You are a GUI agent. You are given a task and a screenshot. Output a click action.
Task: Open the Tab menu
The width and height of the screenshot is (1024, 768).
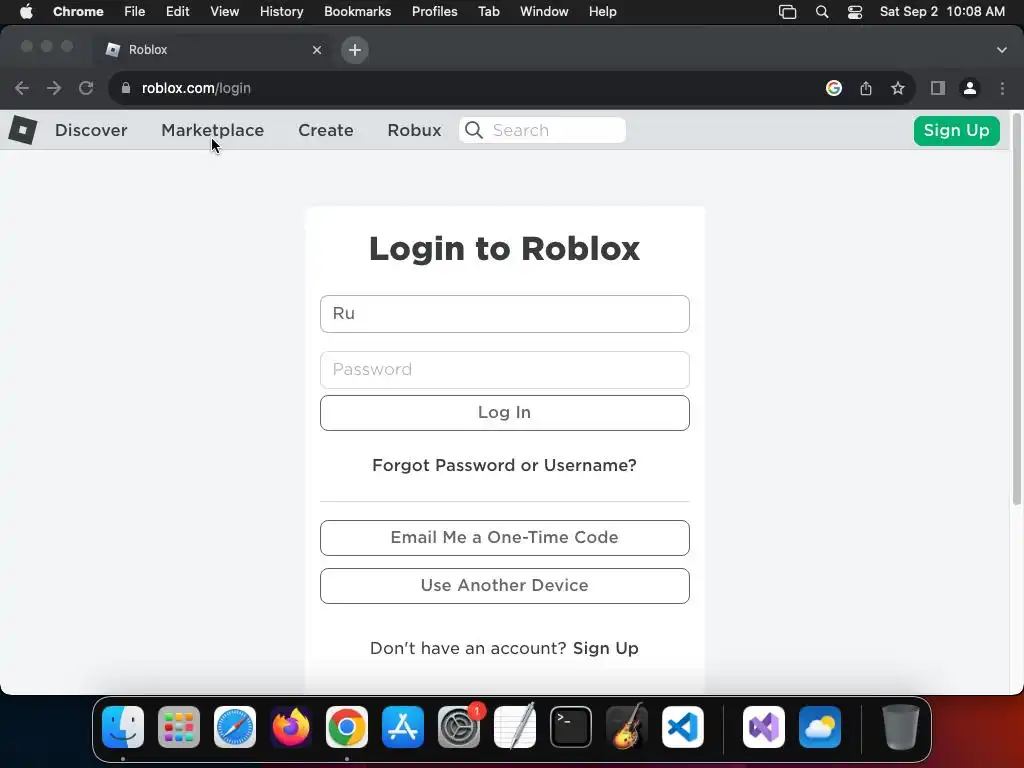point(488,12)
